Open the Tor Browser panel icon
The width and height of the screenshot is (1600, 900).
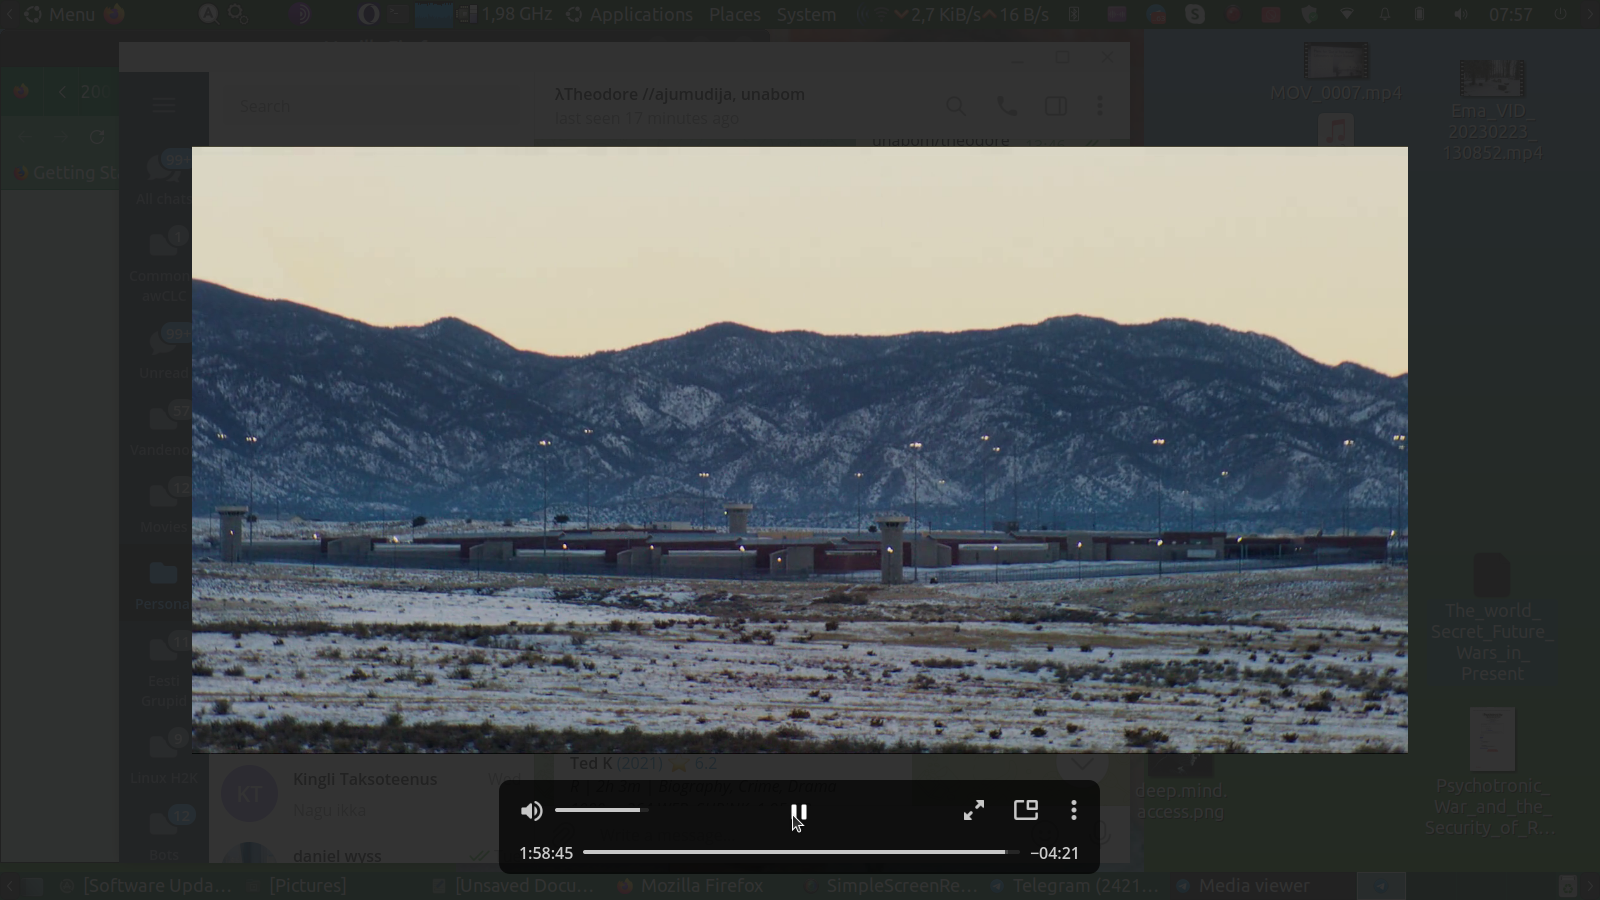[300, 14]
